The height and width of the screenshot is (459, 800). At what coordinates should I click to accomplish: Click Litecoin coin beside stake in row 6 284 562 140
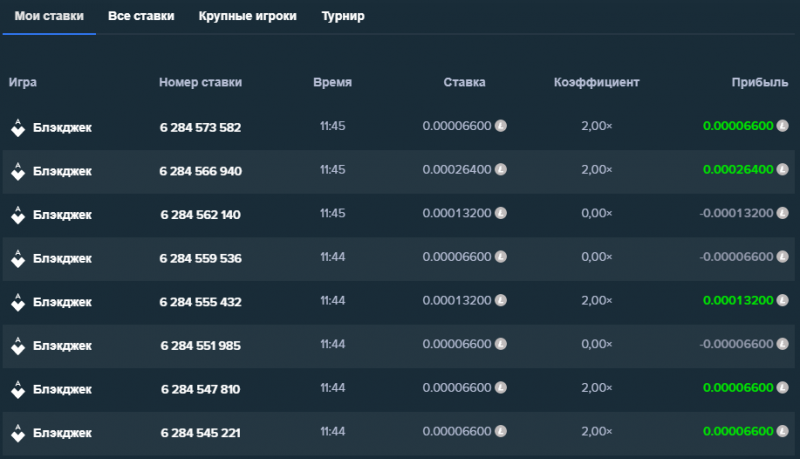[x=501, y=213]
